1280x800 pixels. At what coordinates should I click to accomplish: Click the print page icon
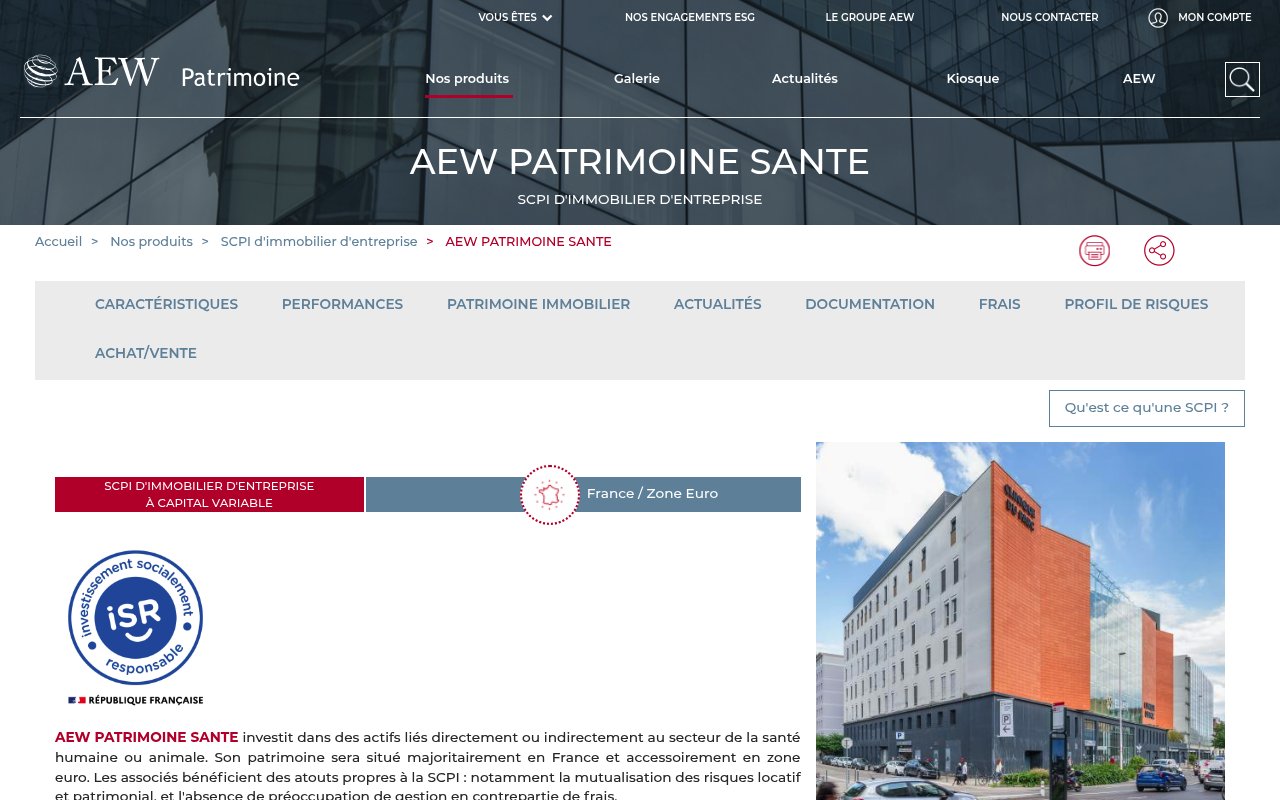pyautogui.click(x=1095, y=250)
